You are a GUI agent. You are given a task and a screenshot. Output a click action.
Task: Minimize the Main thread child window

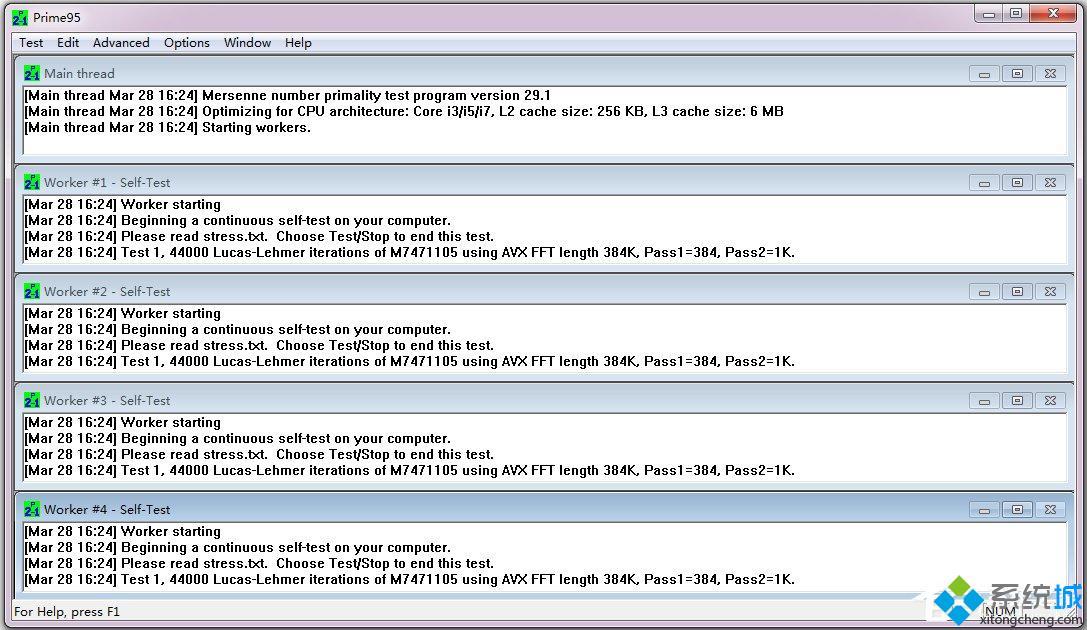984,73
